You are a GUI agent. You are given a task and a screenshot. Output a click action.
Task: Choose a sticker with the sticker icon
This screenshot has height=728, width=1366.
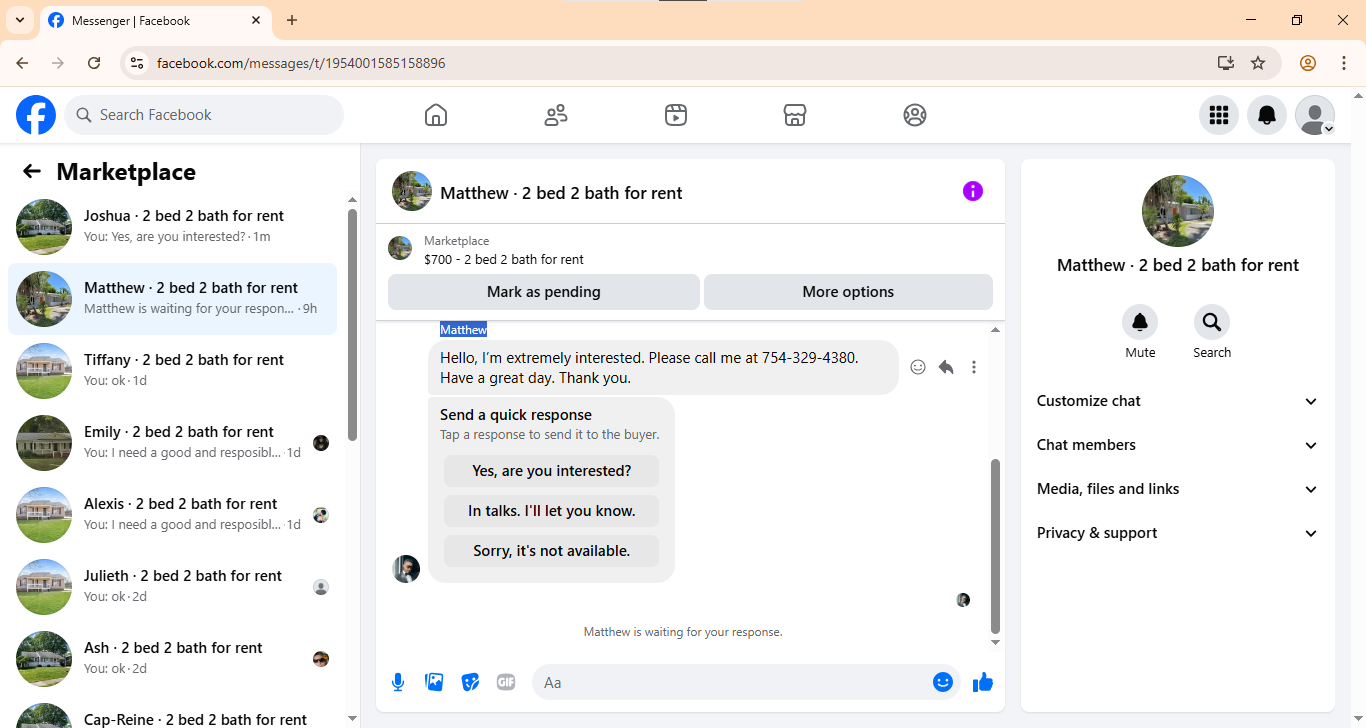(470, 682)
